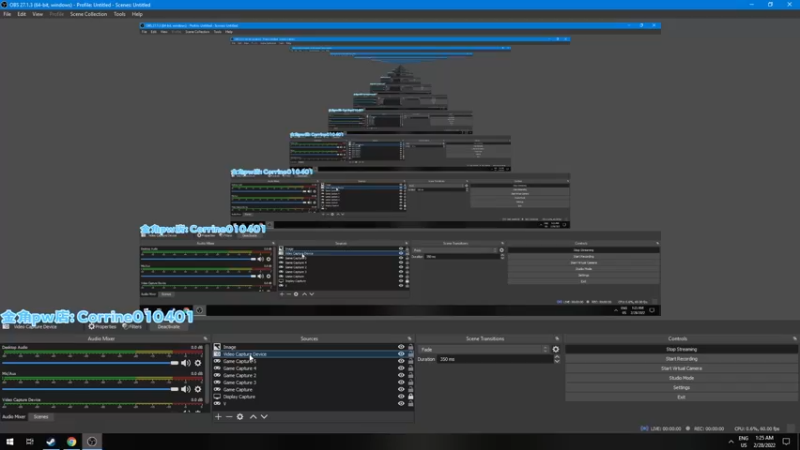The image size is (800, 450).
Task: Click OBS icon on taskbar
Action: (x=92, y=442)
